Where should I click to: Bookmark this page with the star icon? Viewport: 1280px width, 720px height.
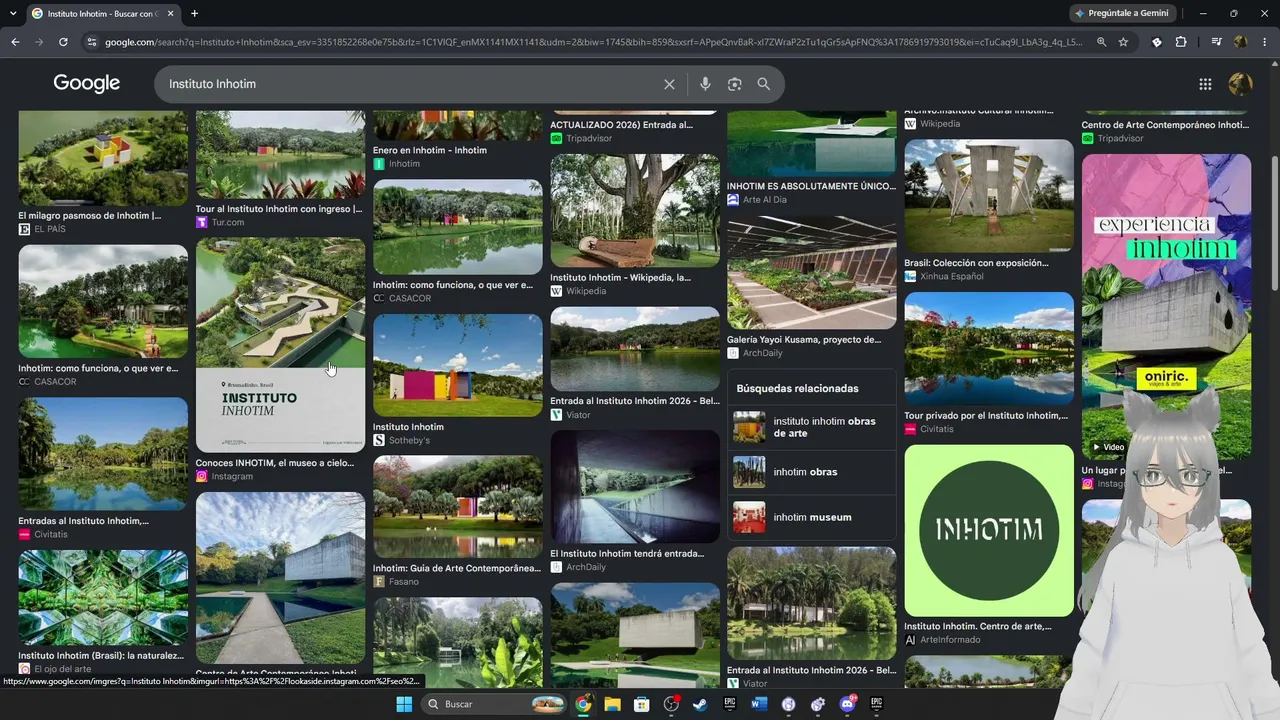(1123, 42)
